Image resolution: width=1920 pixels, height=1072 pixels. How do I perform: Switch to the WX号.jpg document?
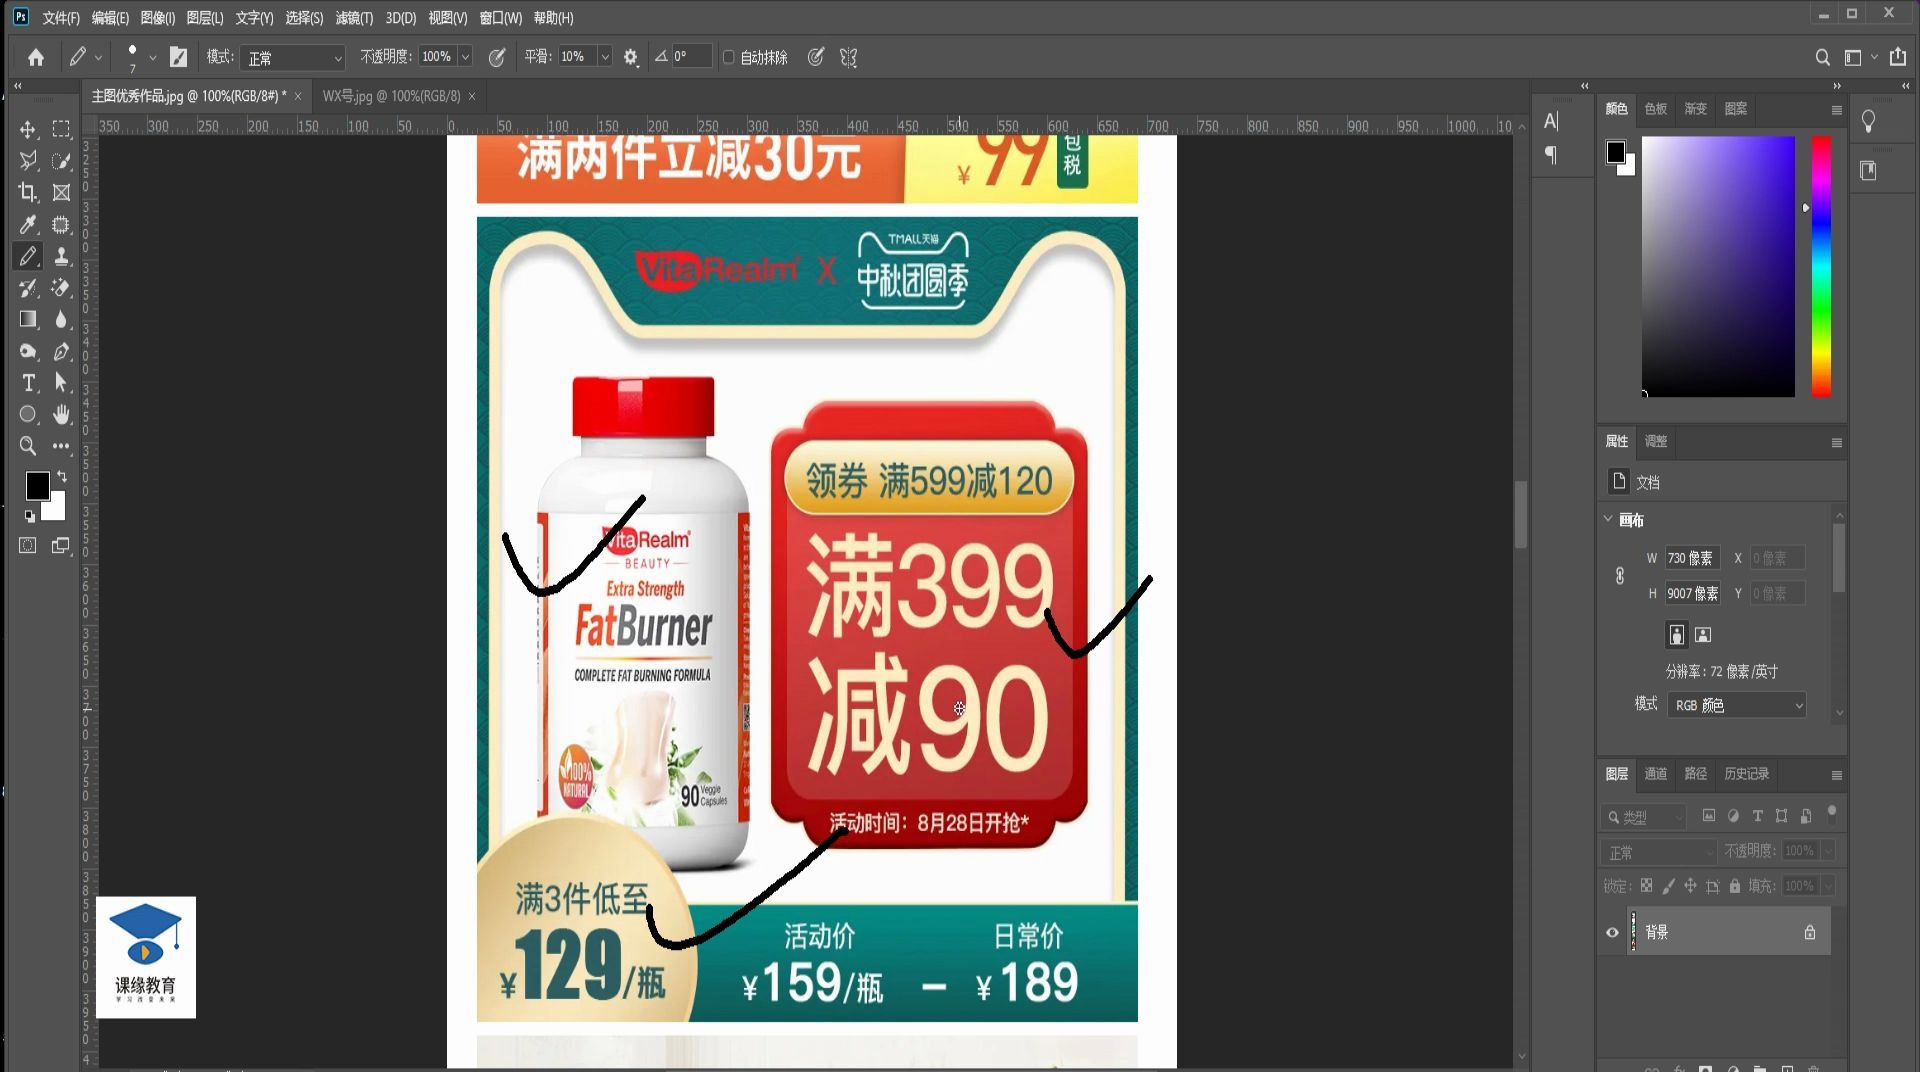[x=390, y=96]
